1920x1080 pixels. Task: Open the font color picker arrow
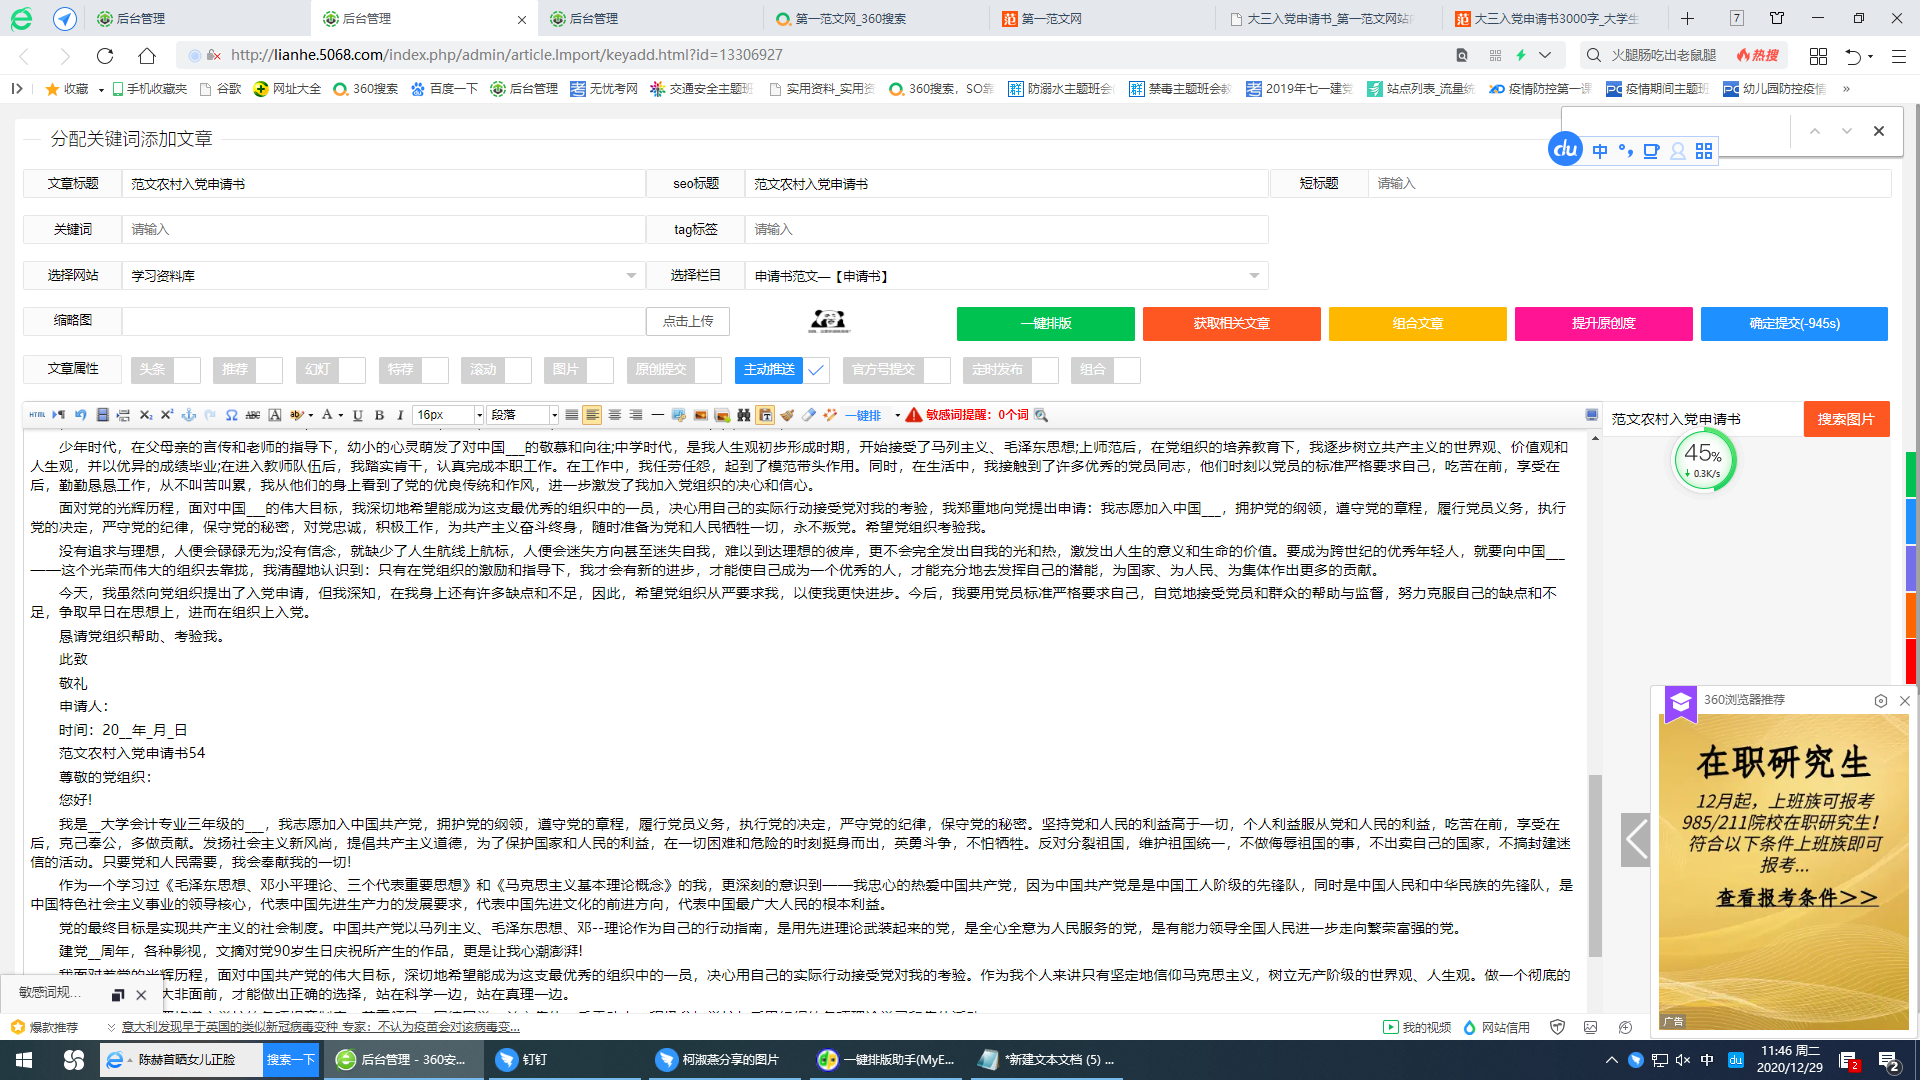click(340, 414)
